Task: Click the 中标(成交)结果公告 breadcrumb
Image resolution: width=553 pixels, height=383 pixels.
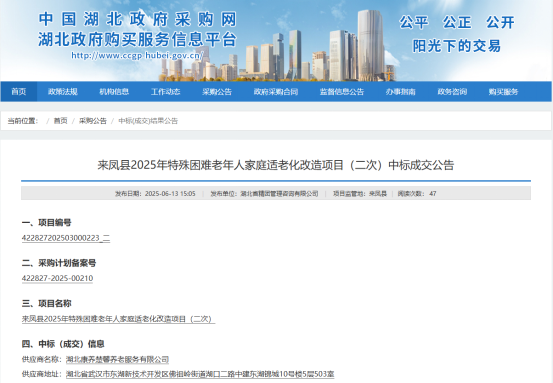Action: click(148, 121)
